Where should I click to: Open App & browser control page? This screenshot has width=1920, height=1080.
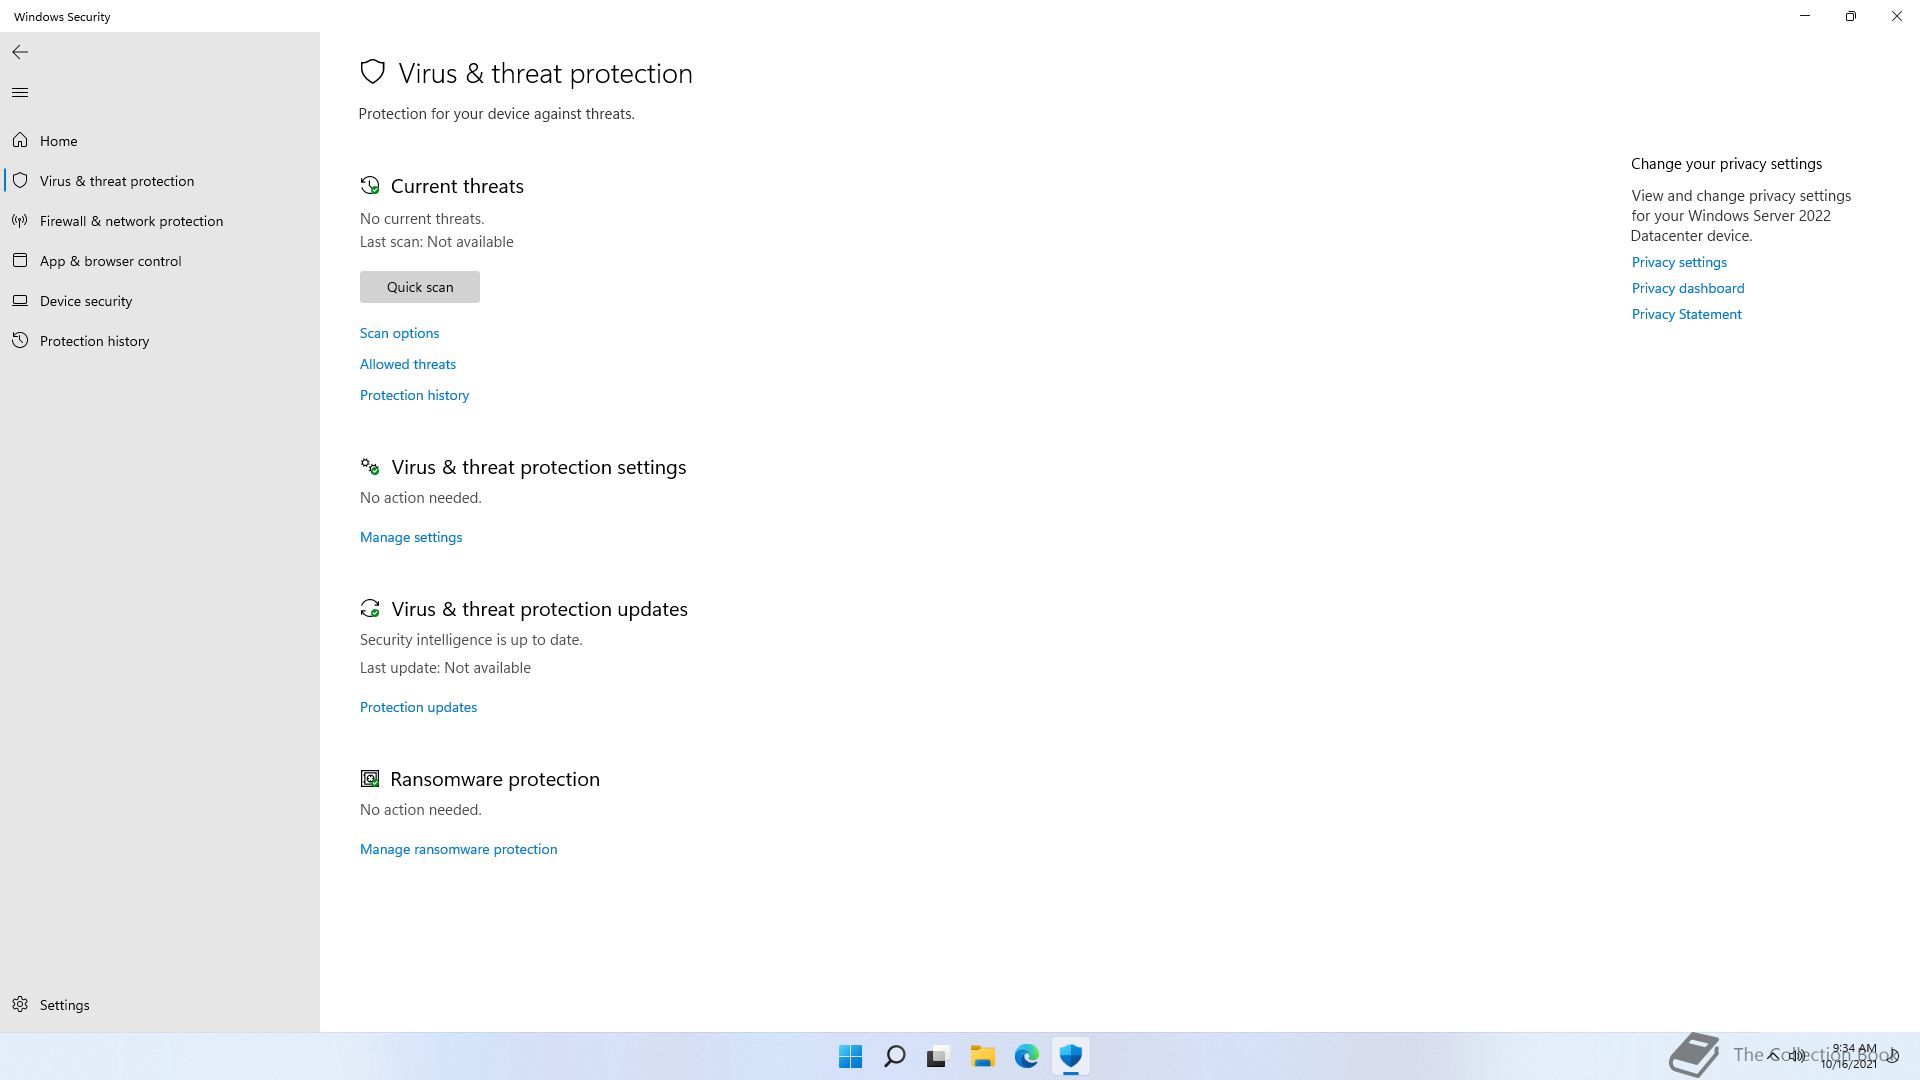(160, 261)
